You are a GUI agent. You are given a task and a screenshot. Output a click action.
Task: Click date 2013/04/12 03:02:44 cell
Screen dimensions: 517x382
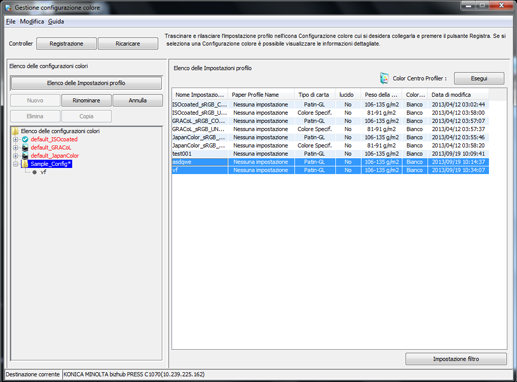coord(458,105)
